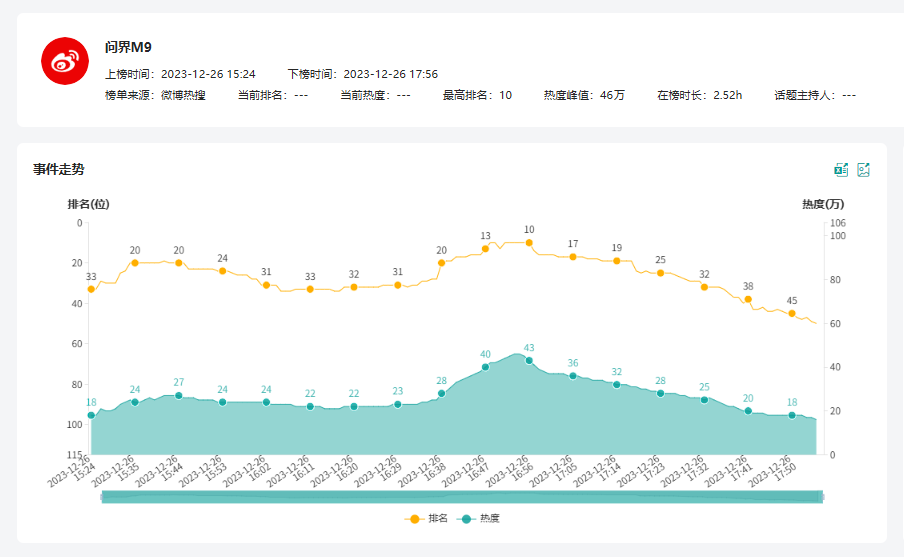Click the rank data point labeled 45
The height and width of the screenshot is (557, 904).
pyautogui.click(x=792, y=314)
